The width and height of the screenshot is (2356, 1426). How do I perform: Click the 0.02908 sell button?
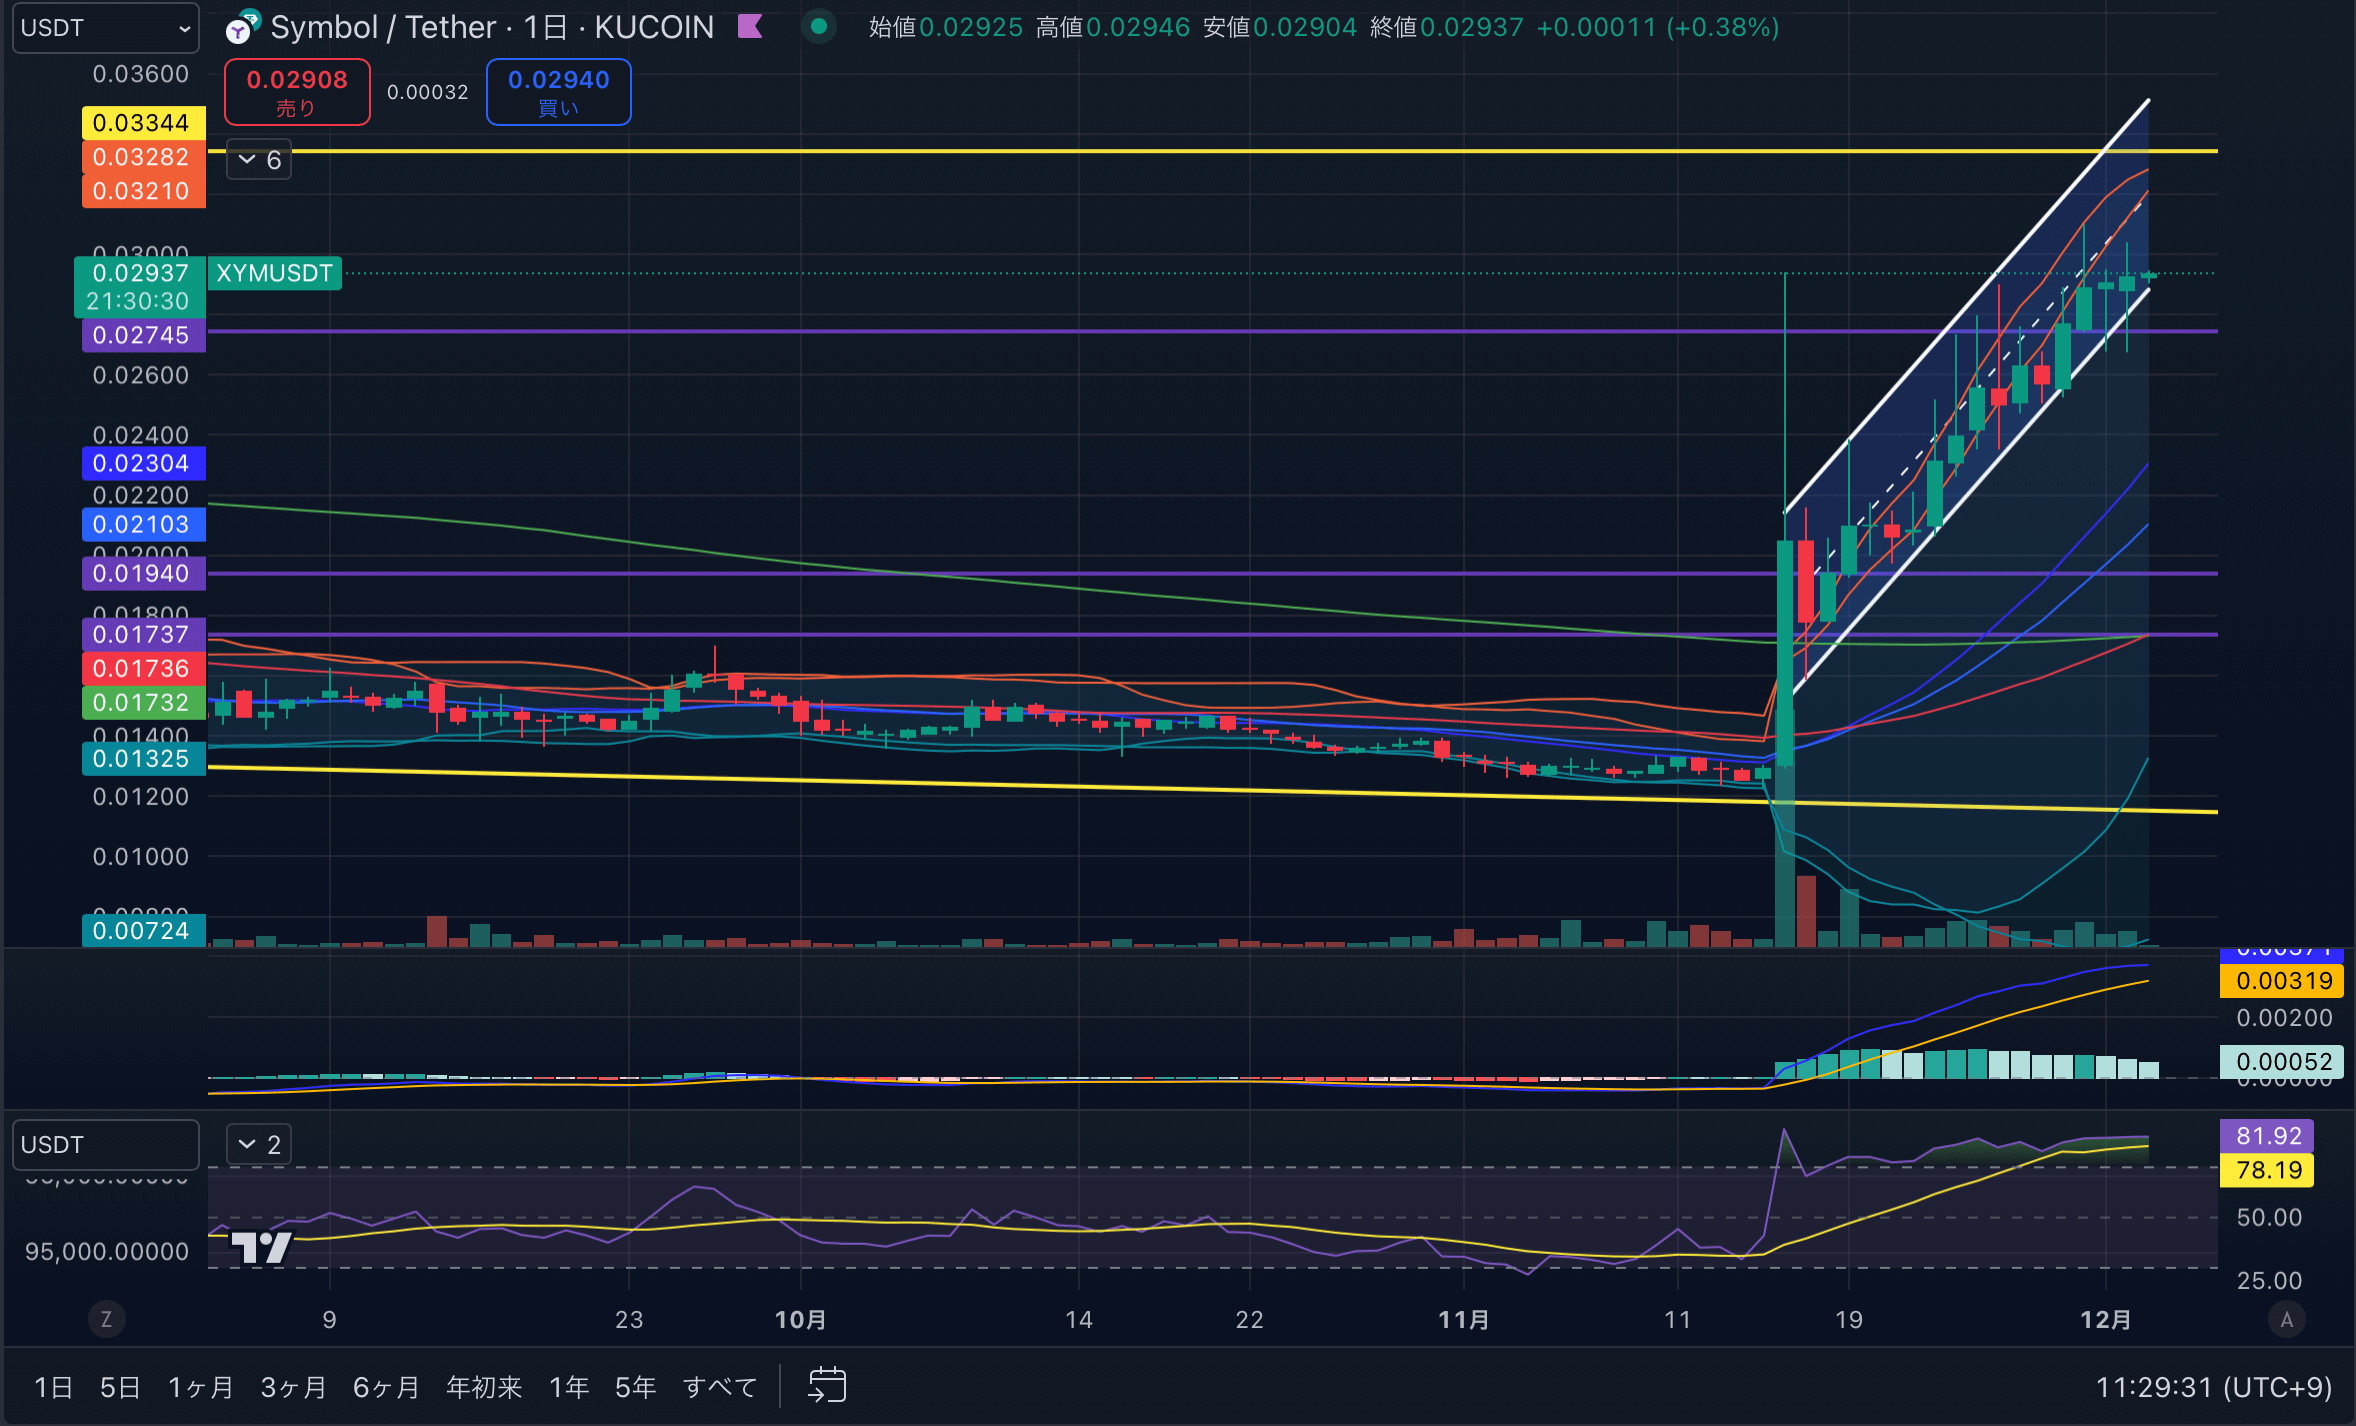tap(297, 92)
